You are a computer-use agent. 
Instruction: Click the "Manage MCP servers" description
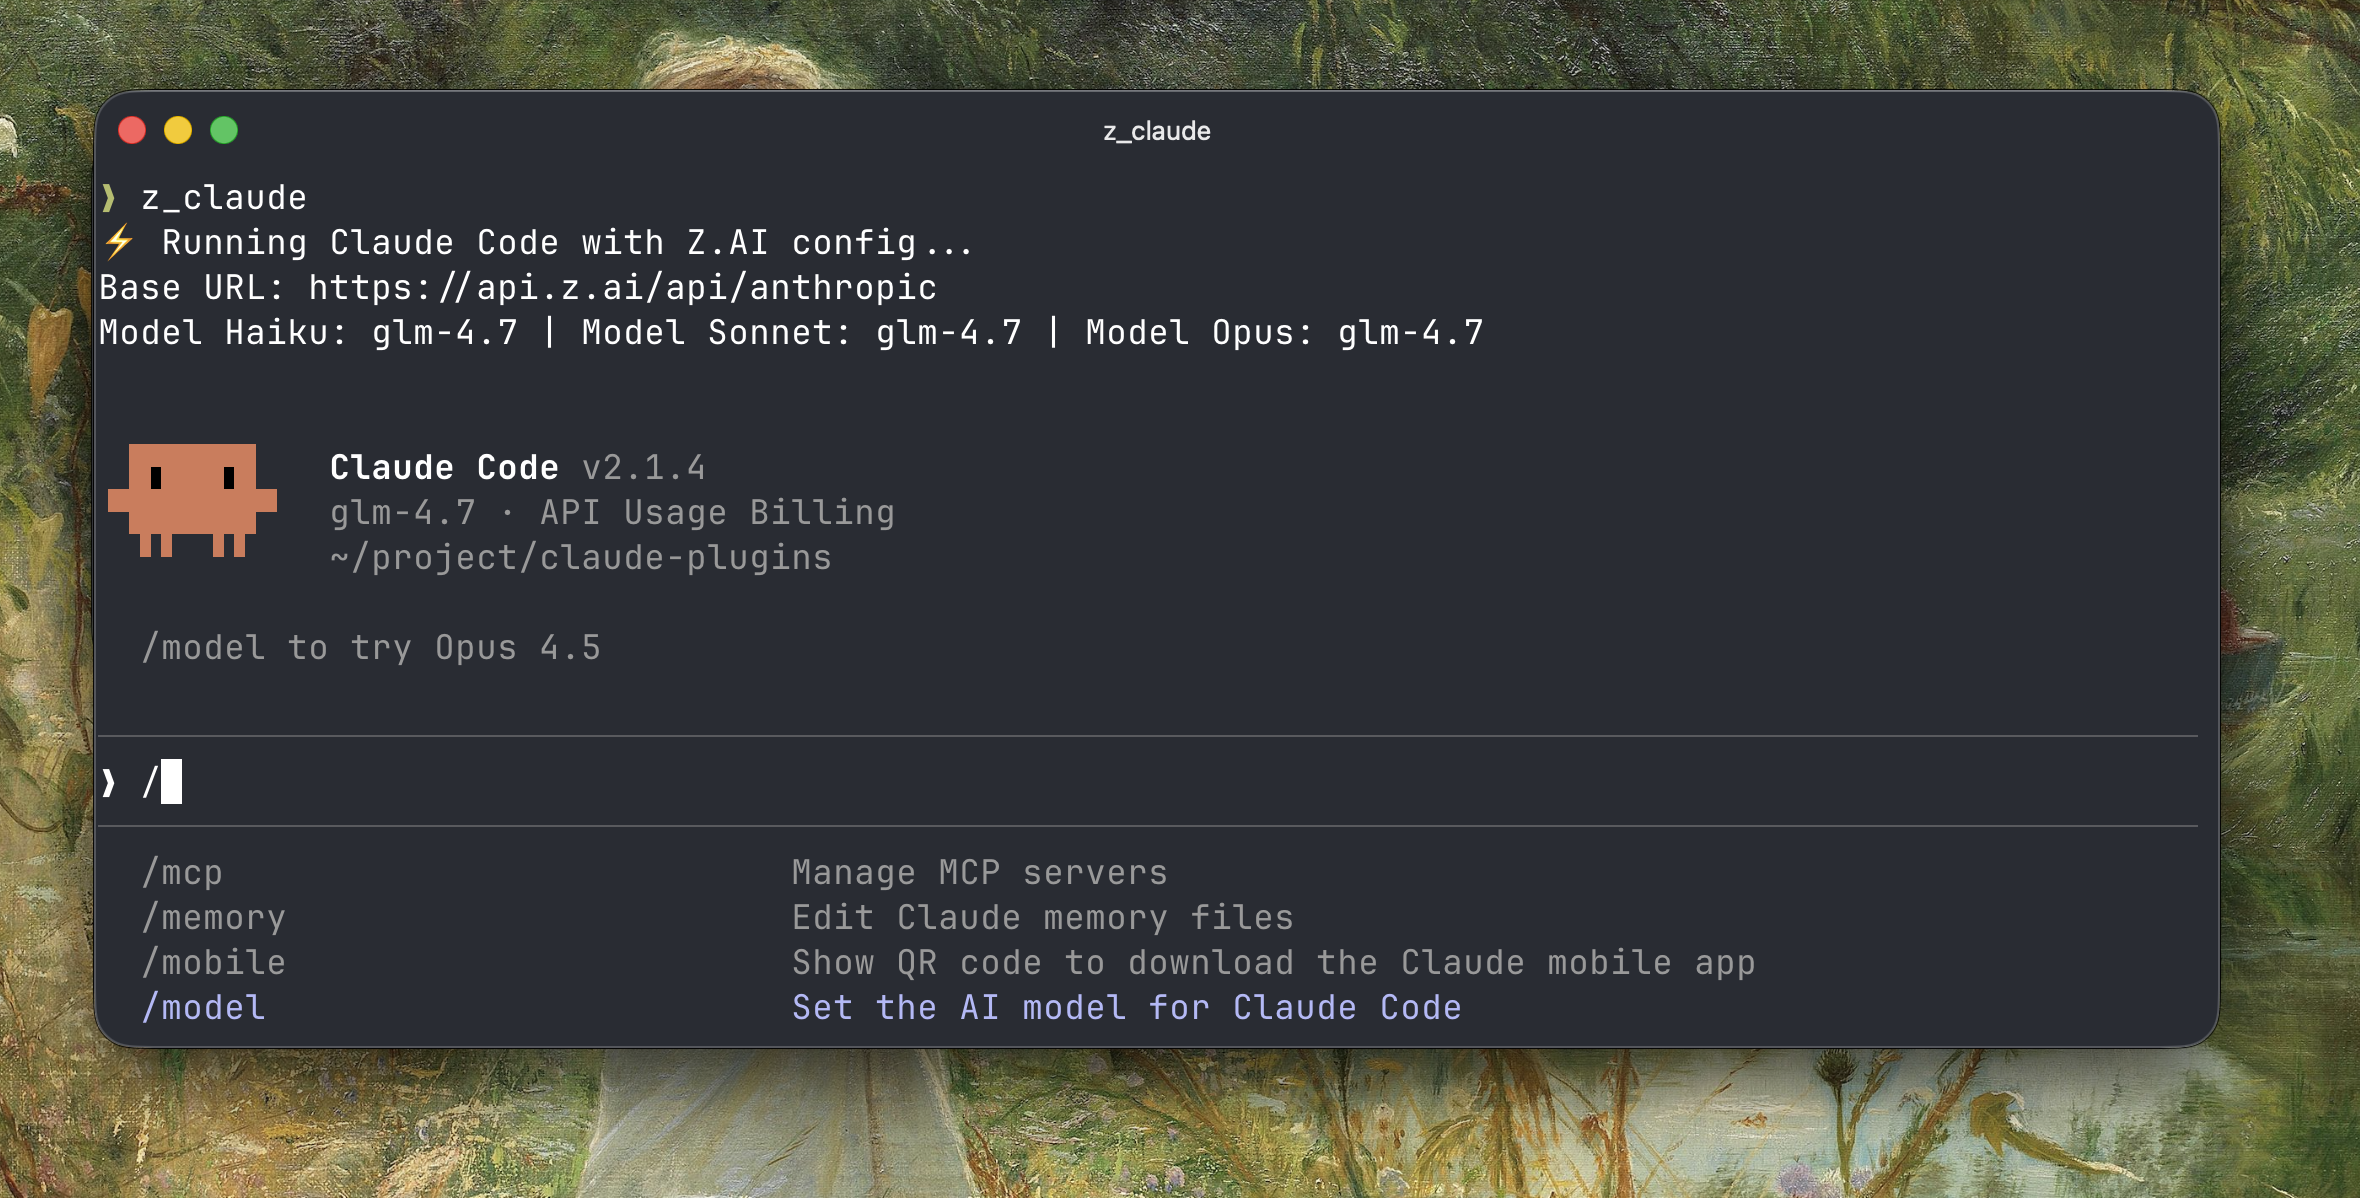pos(979,873)
